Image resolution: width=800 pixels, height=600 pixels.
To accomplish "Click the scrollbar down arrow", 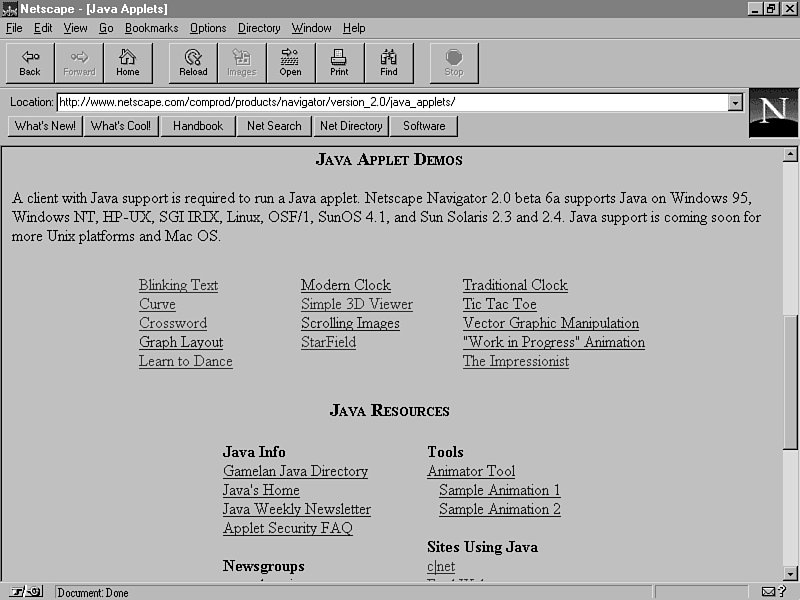I will coord(790,573).
